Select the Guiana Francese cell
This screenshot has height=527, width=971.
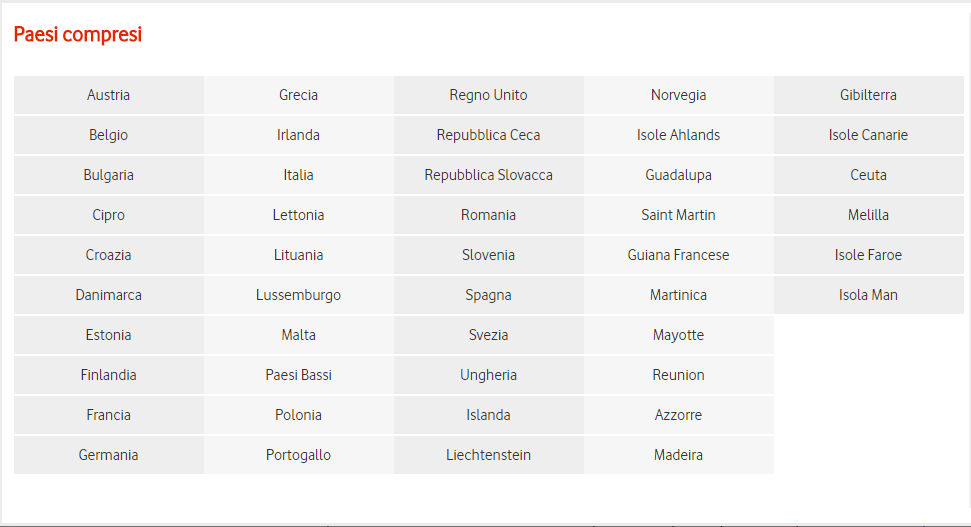coord(678,255)
